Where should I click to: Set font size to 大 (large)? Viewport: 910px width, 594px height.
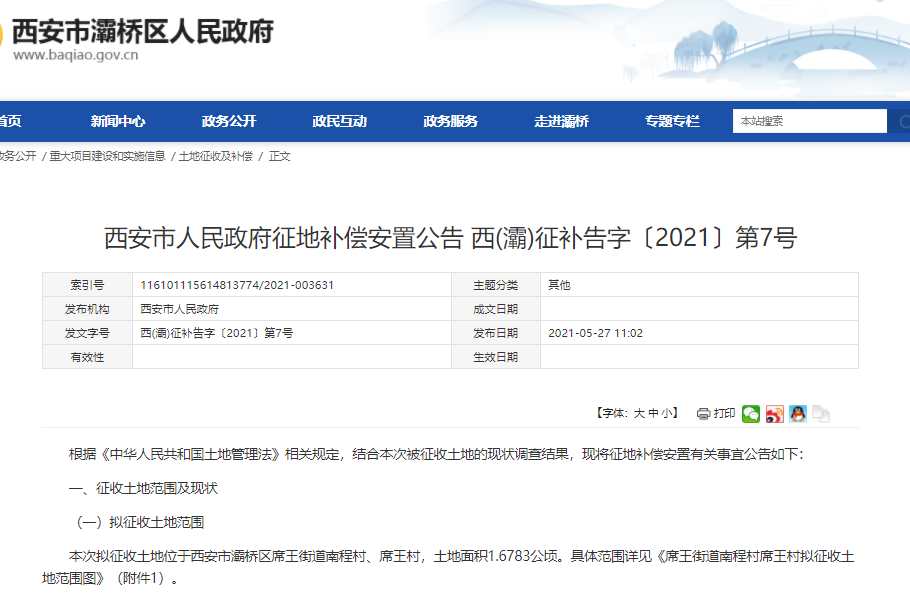pyautogui.click(x=638, y=414)
